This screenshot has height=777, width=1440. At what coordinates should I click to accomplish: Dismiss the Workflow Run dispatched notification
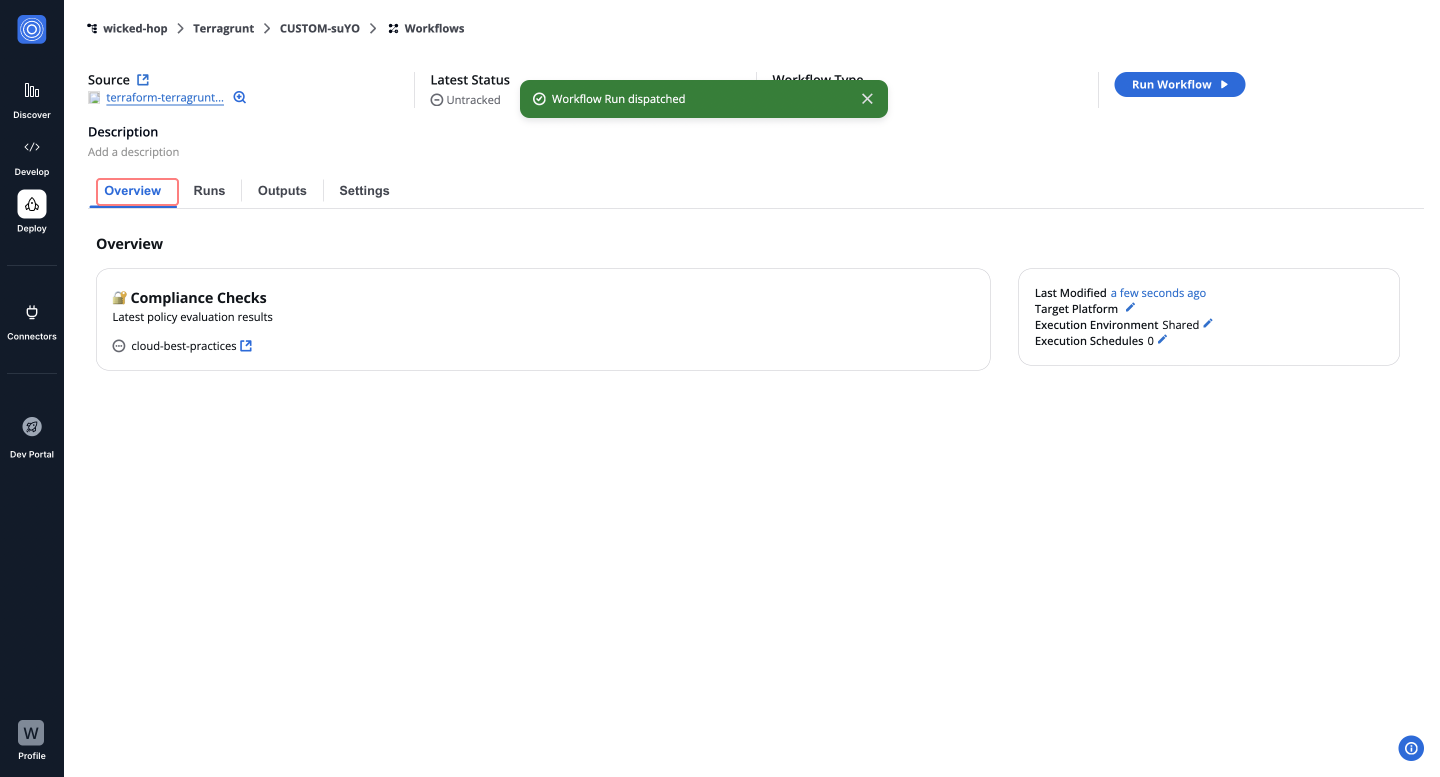pyautogui.click(x=867, y=99)
